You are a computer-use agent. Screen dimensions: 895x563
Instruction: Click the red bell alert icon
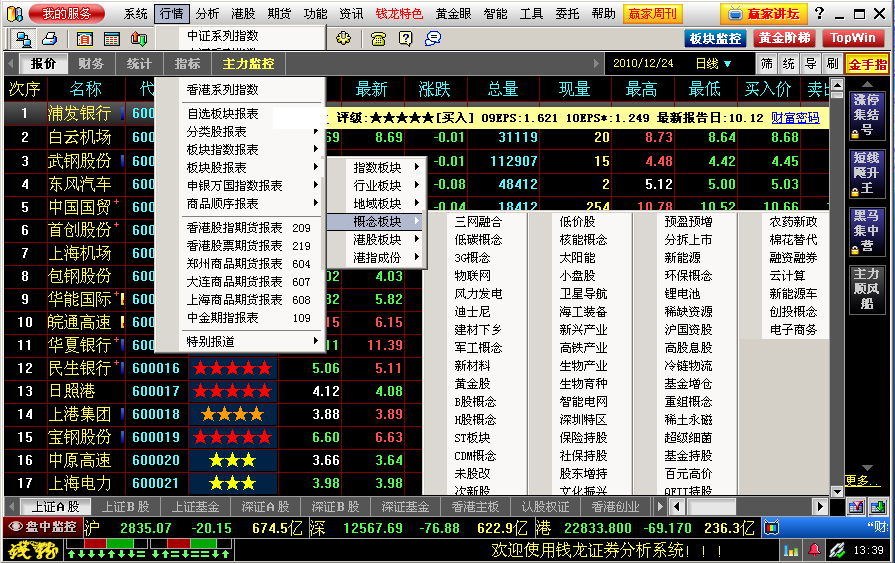click(x=814, y=550)
